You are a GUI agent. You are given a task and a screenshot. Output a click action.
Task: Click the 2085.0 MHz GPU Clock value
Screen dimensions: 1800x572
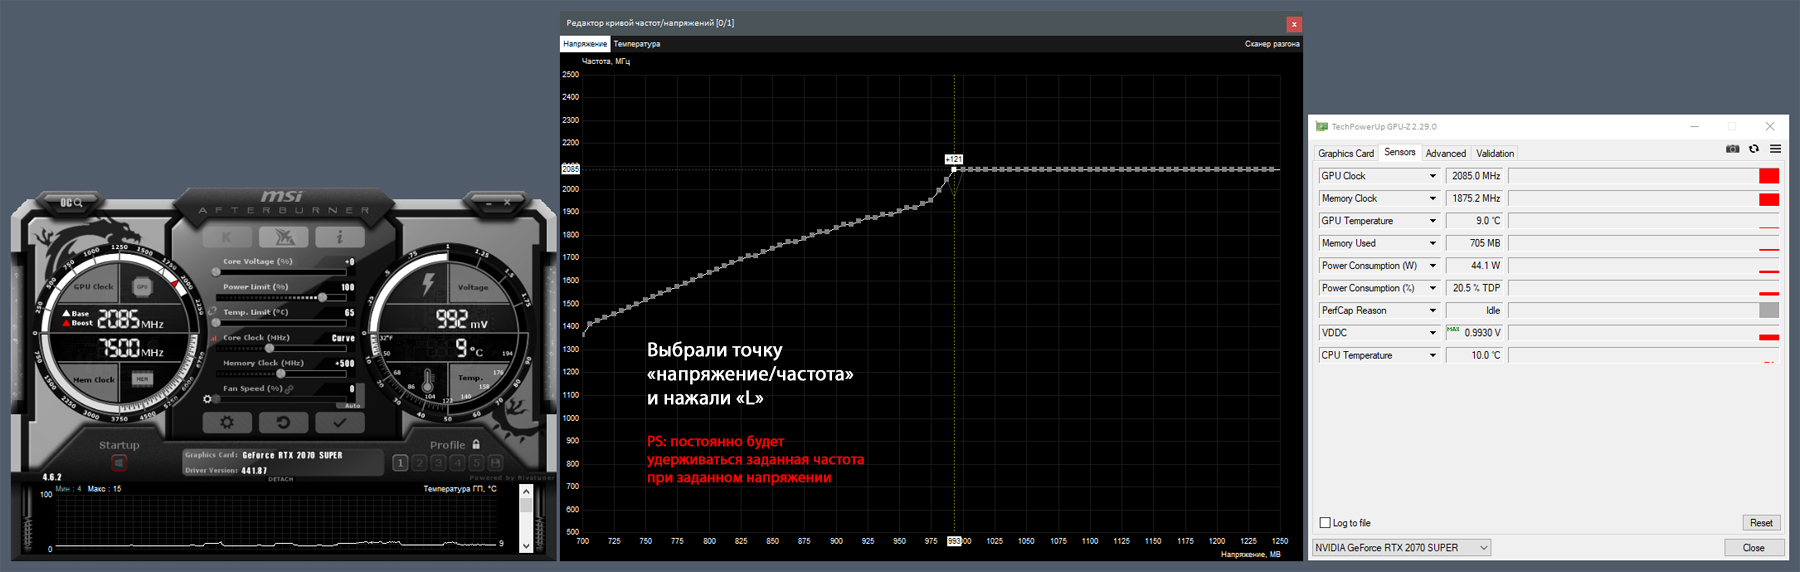pyautogui.click(x=1474, y=176)
